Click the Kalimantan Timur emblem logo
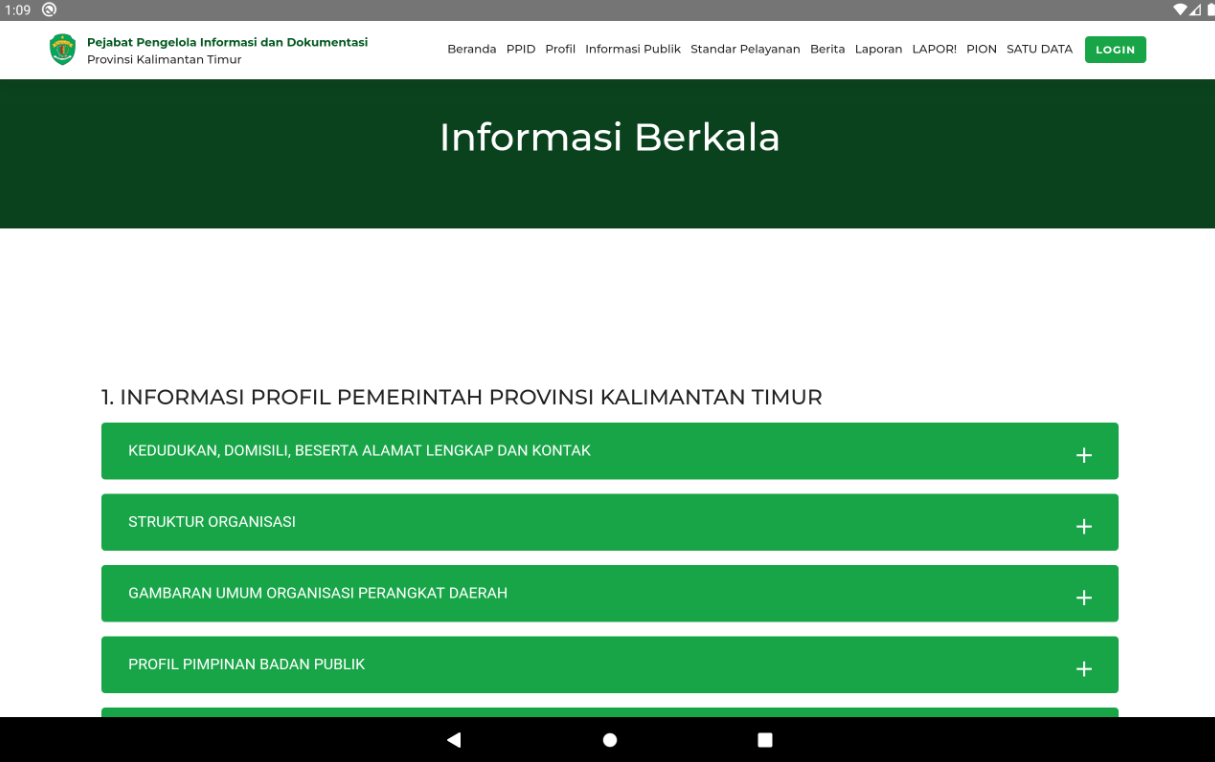1215x762 pixels. coord(63,50)
